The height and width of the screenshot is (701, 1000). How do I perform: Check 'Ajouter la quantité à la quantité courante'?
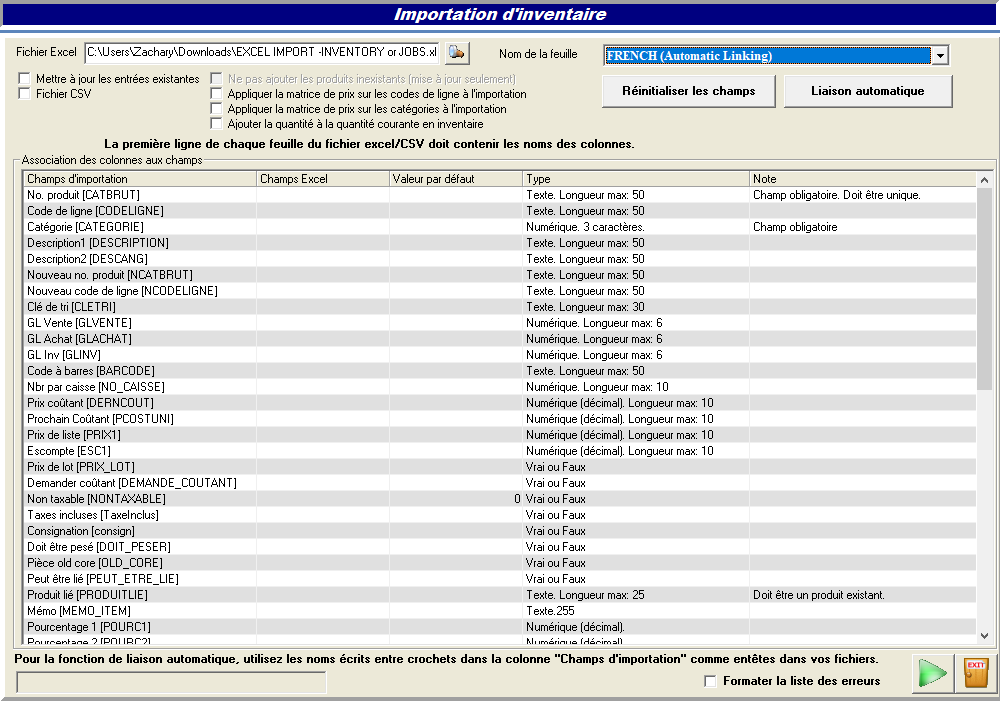[x=216, y=124]
